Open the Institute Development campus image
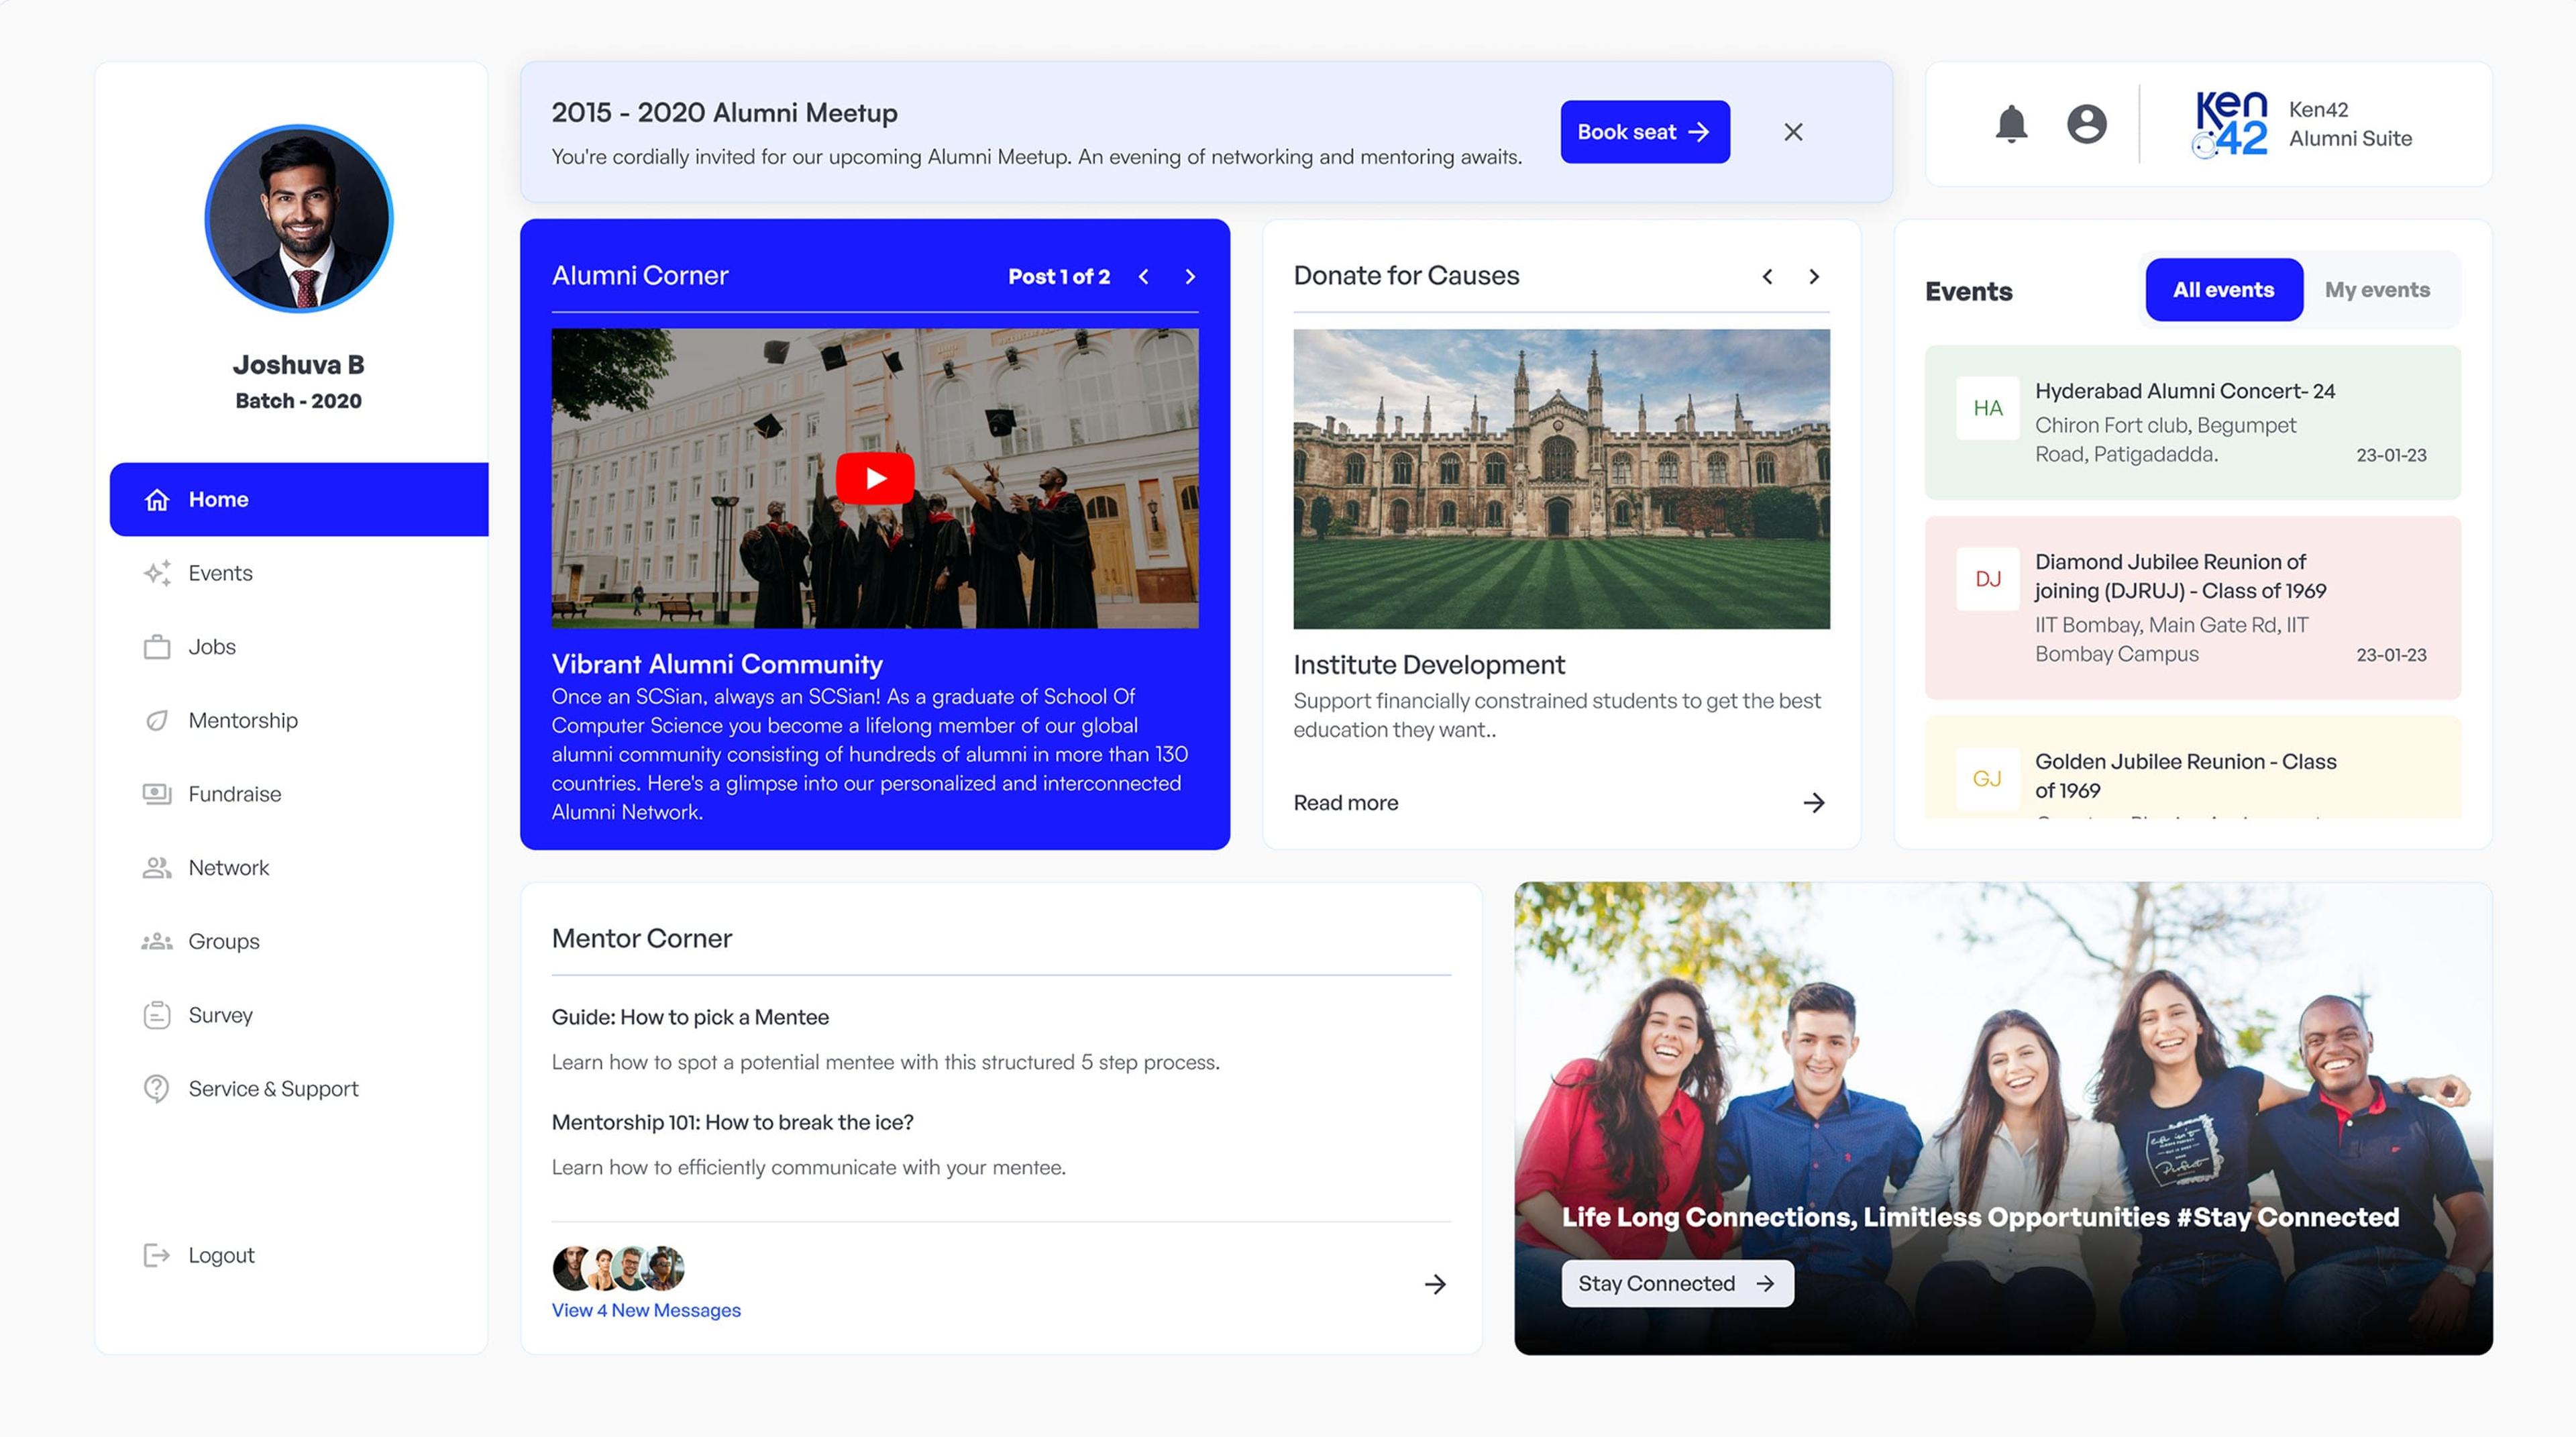The image size is (2576, 1437). coord(1561,479)
